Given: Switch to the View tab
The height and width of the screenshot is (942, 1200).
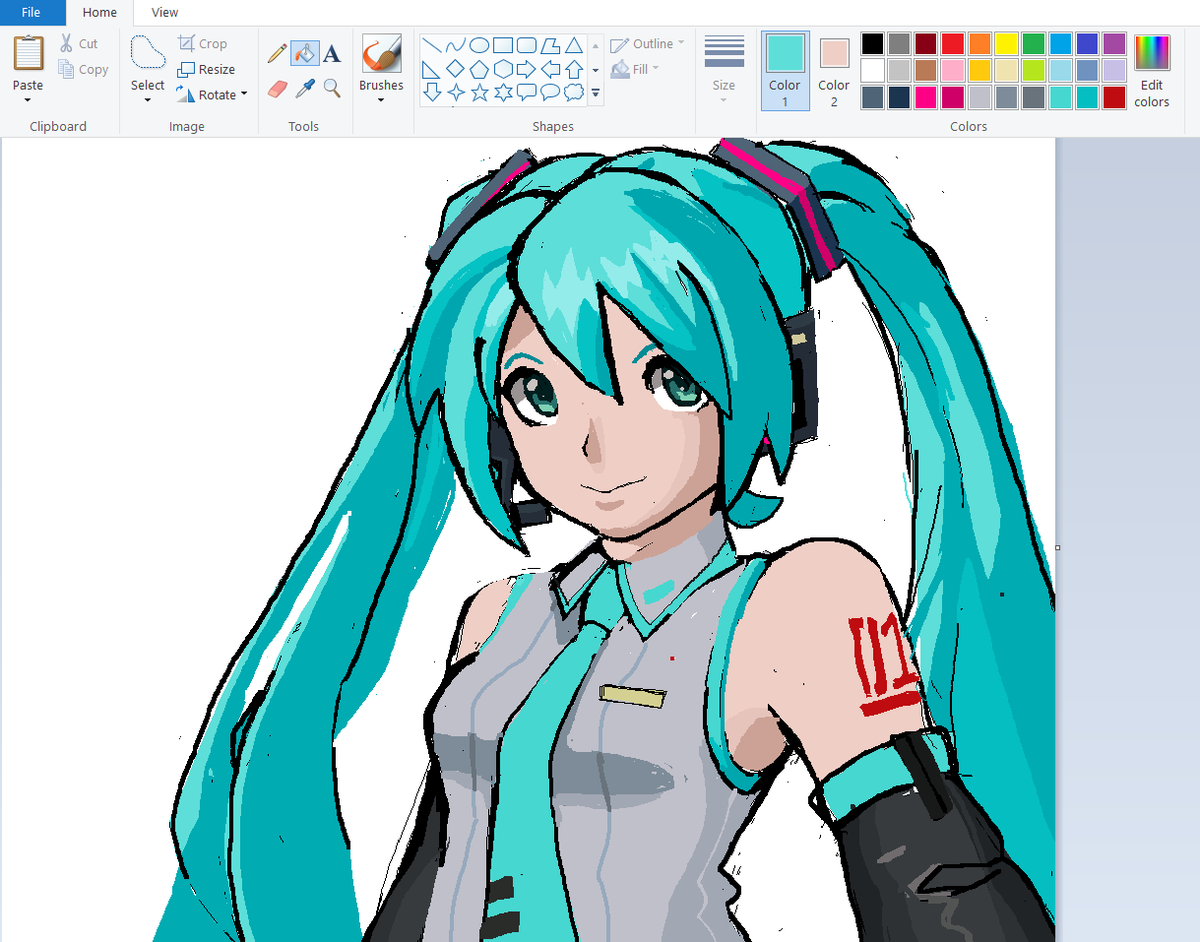Looking at the screenshot, I should point(165,12).
